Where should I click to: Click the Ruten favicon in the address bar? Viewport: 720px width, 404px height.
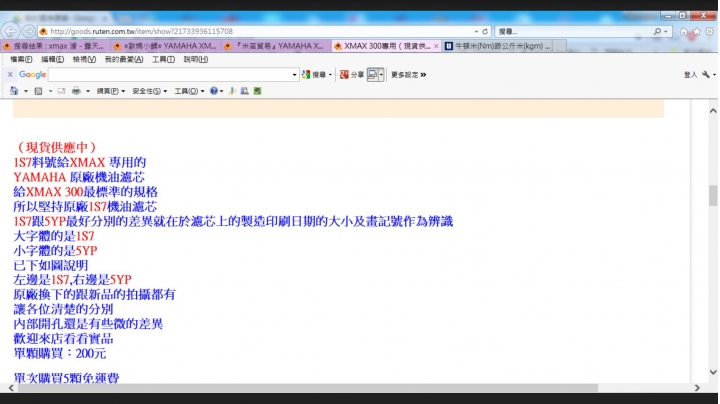(44, 32)
